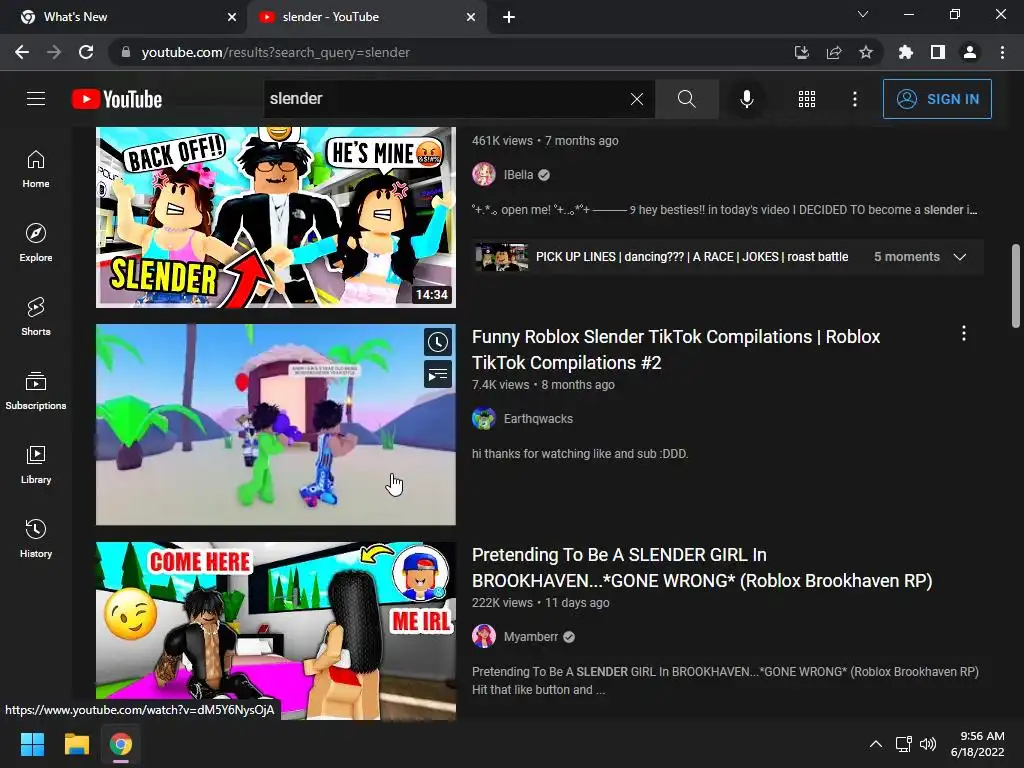This screenshot has height=768, width=1024.
Task: Open the network icon in the tray
Action: pos(903,744)
